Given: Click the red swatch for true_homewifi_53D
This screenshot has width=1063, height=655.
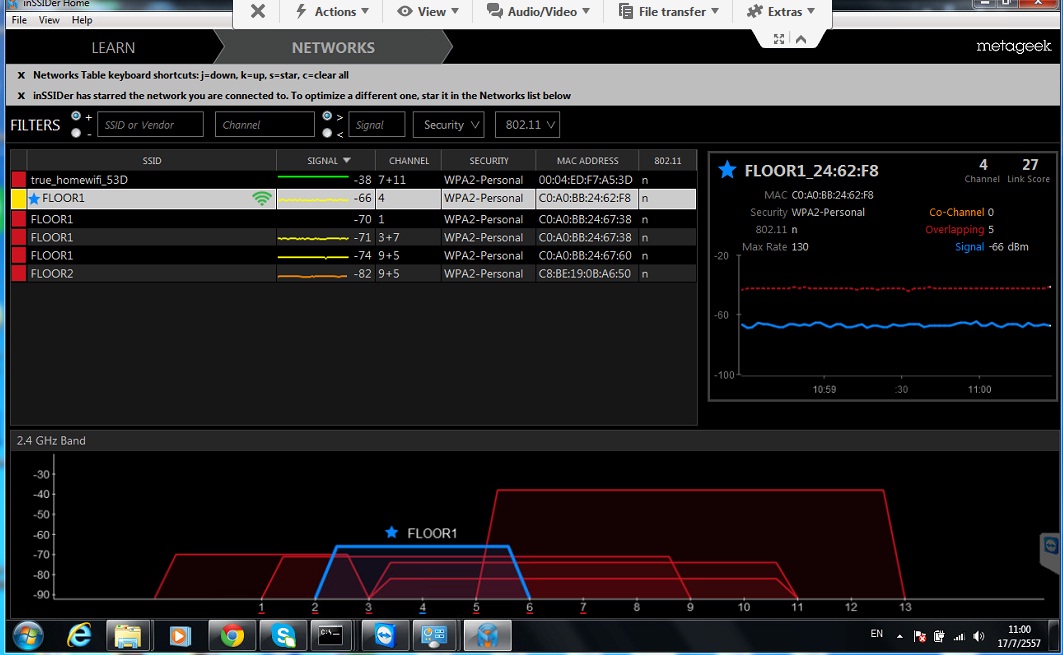Looking at the screenshot, I should (18, 180).
